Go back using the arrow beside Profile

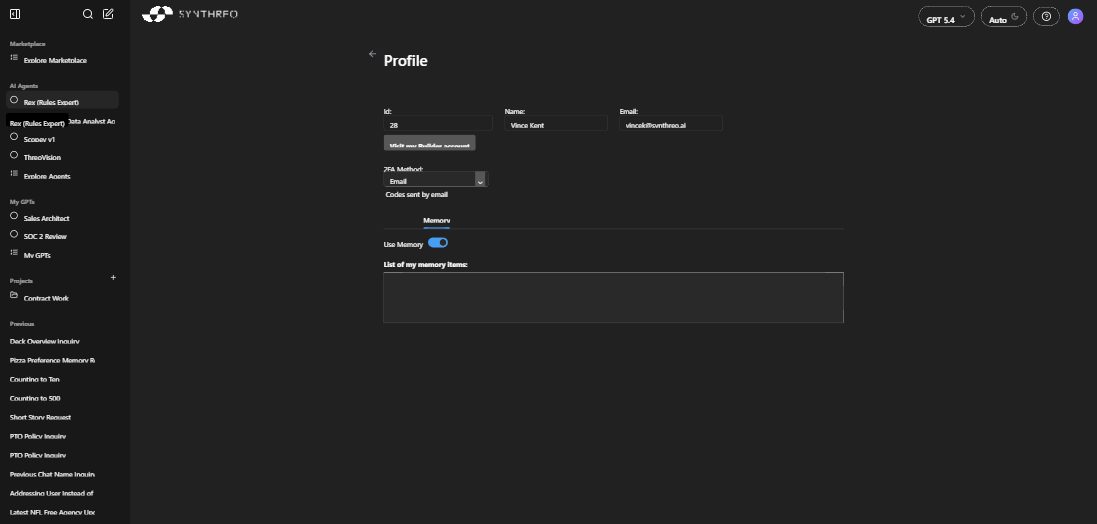tap(372, 54)
